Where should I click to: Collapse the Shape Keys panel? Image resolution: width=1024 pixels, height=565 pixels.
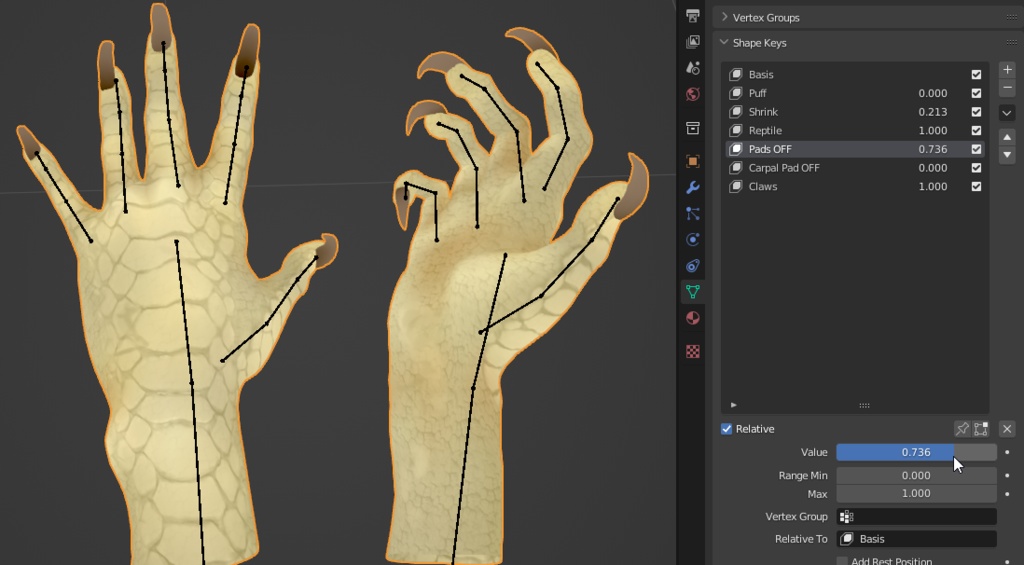pos(724,42)
